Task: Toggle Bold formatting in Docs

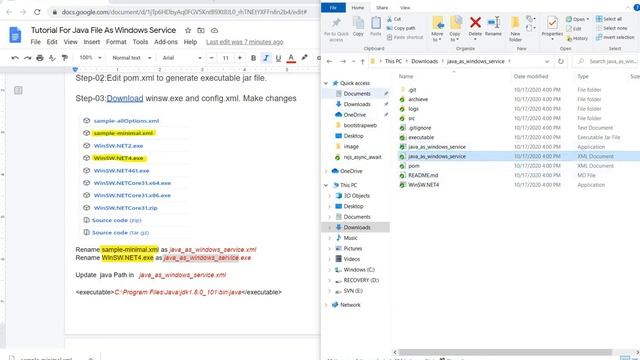Action: [x=253, y=58]
